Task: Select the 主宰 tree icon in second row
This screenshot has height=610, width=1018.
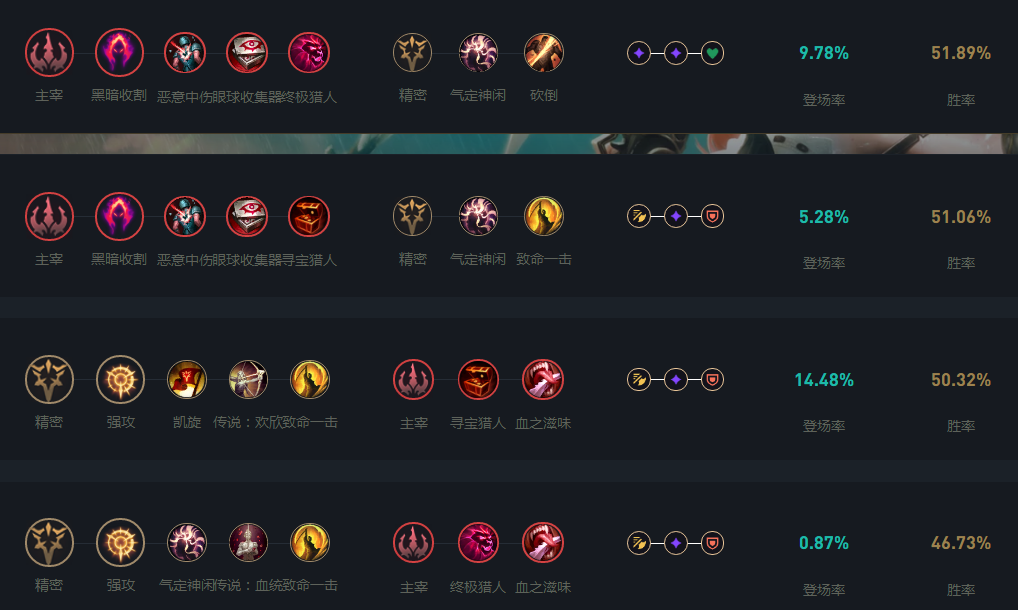Action: click(49, 216)
